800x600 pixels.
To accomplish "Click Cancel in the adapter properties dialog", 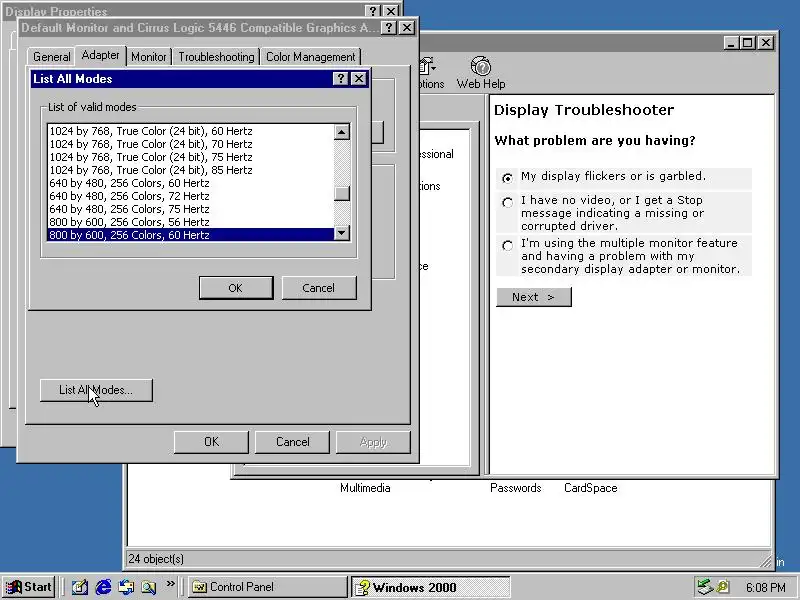I will point(292,442).
